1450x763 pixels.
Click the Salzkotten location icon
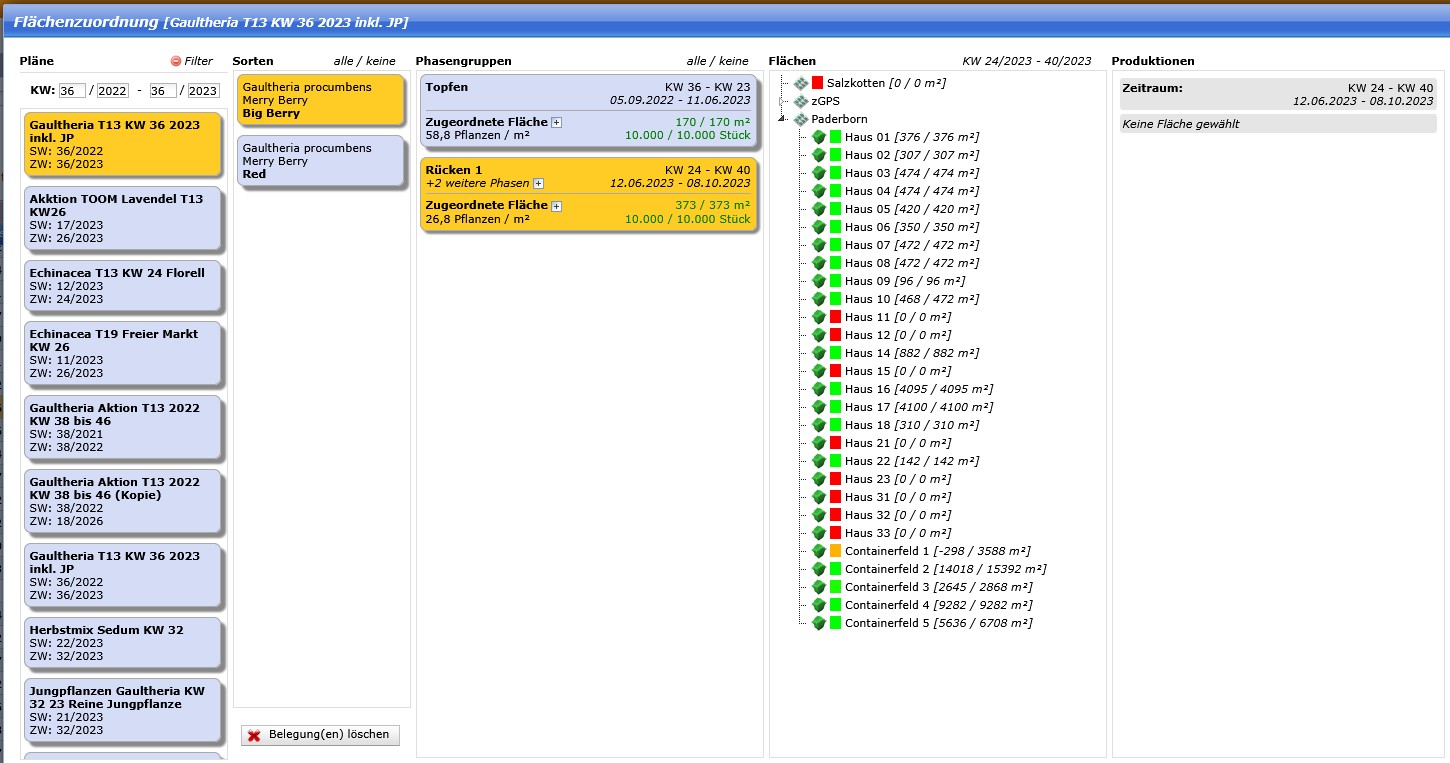[800, 83]
